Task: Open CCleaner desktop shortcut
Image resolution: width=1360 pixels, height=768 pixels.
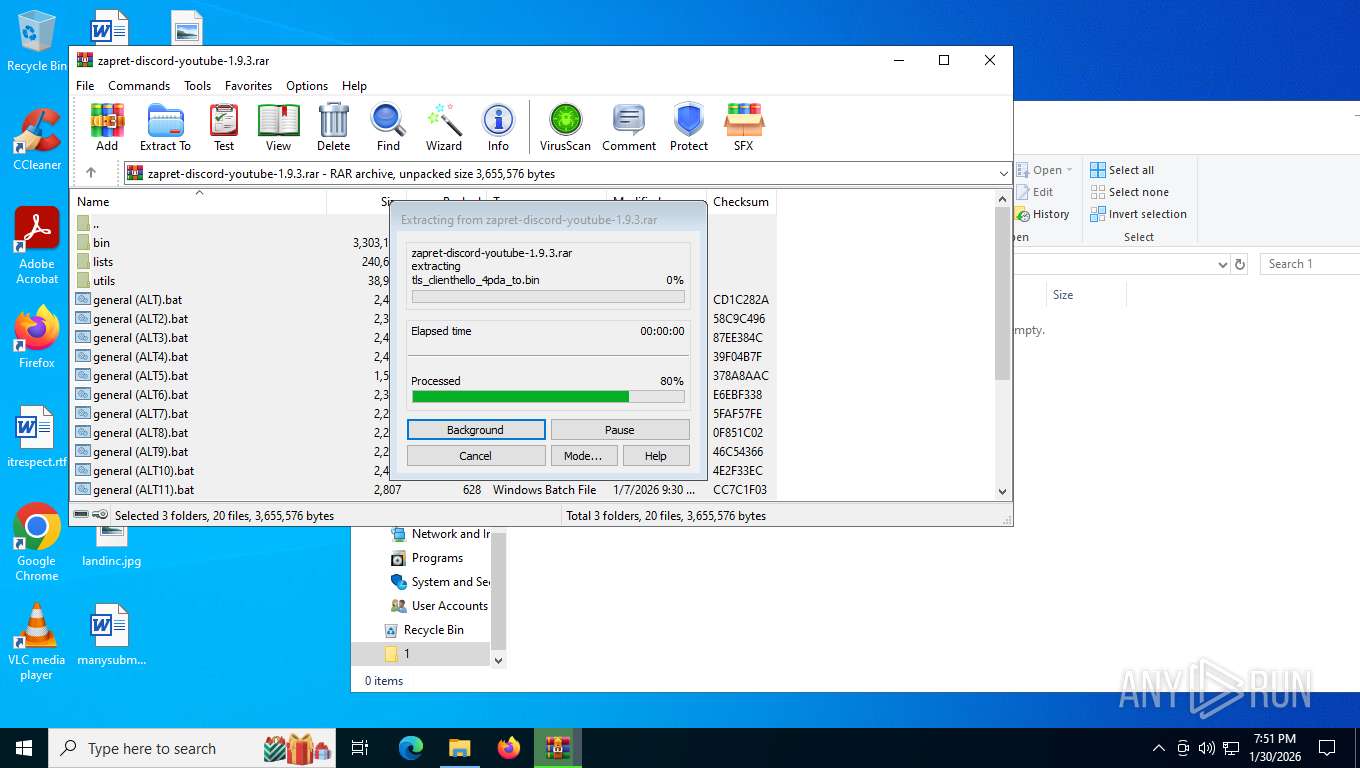Action: (x=37, y=140)
